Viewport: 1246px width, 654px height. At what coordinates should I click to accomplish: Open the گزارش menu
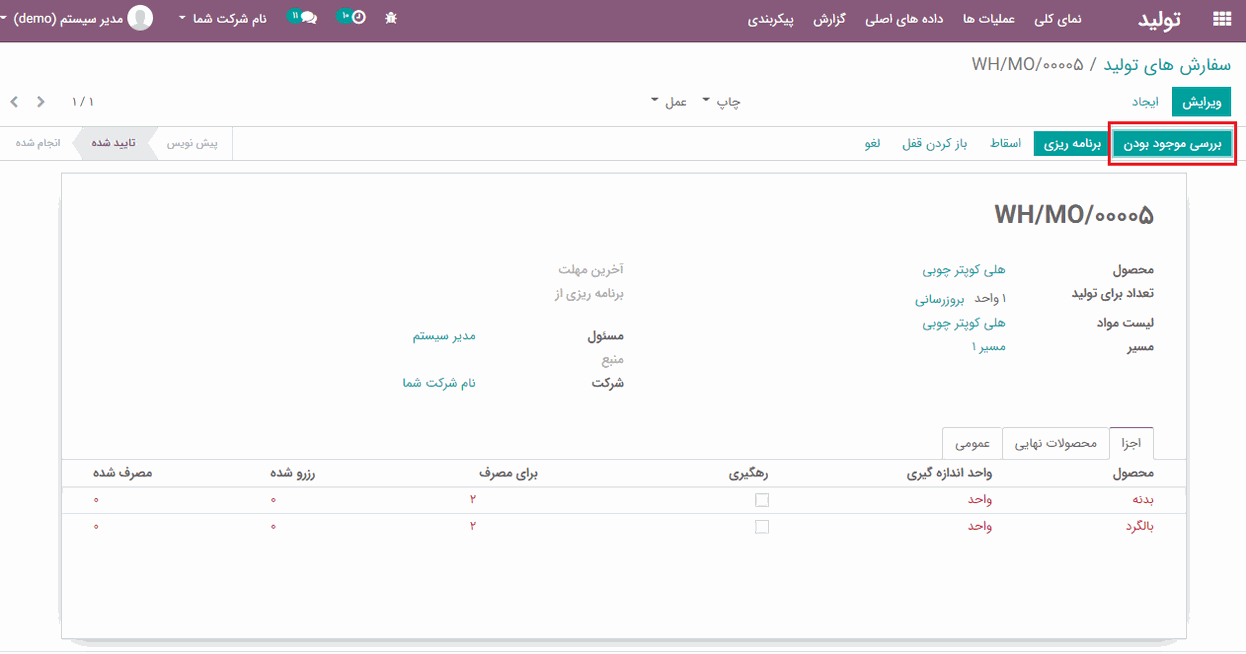coord(830,19)
